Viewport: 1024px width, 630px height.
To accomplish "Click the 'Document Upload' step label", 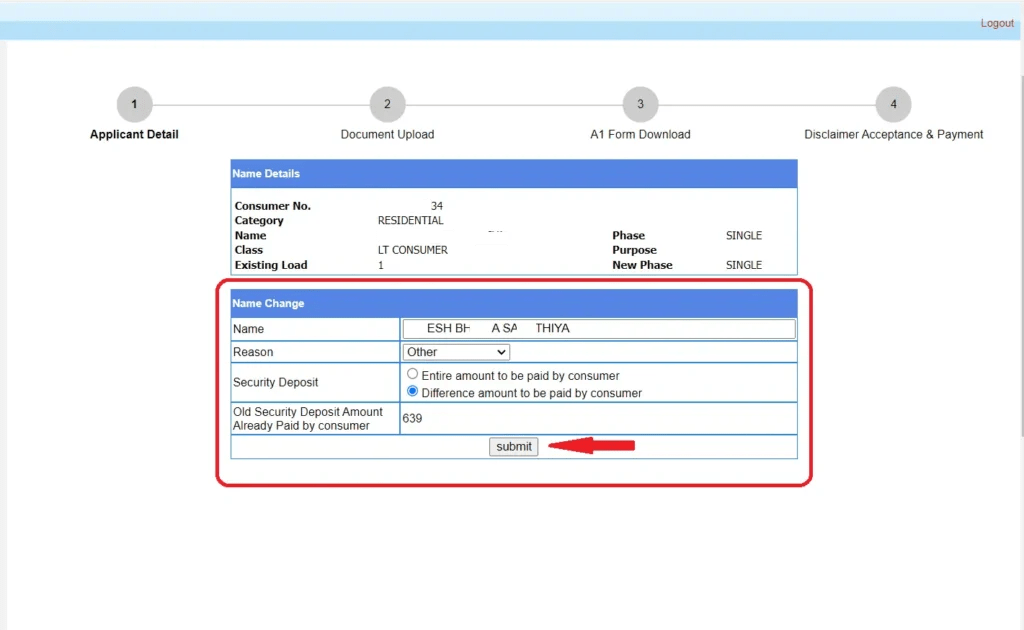I will [x=387, y=134].
